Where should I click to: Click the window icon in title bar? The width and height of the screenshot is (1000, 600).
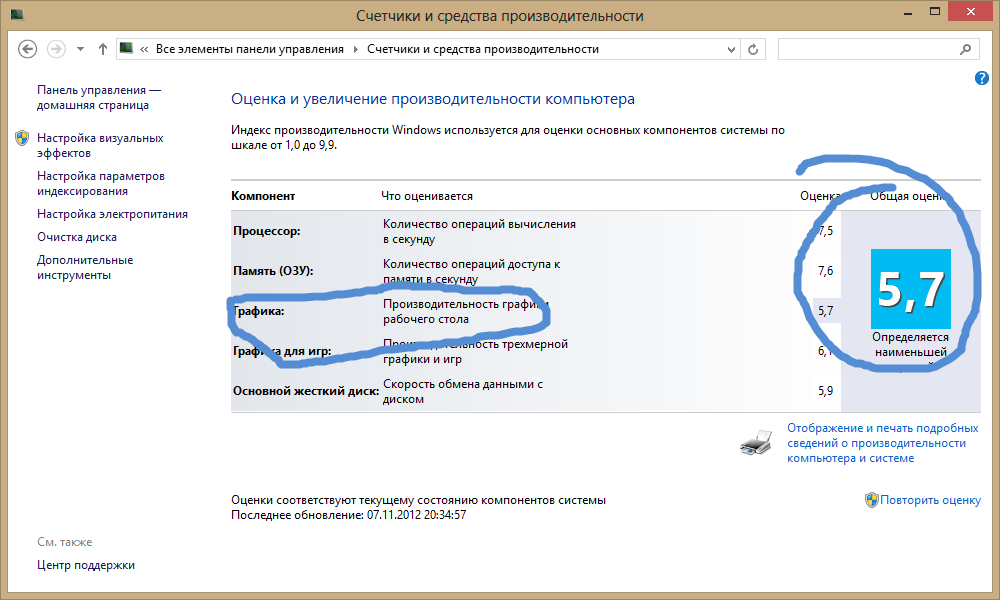tap(17, 14)
